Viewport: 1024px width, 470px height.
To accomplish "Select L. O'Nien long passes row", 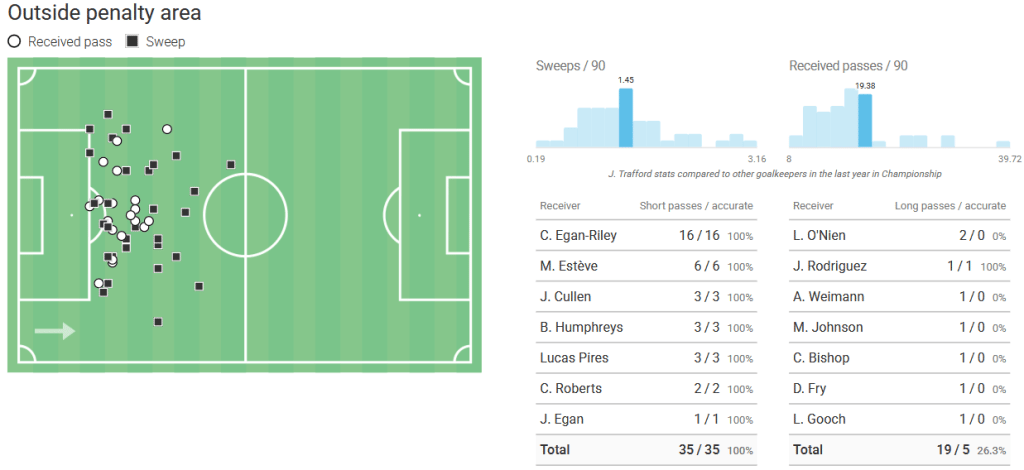I will pos(899,236).
